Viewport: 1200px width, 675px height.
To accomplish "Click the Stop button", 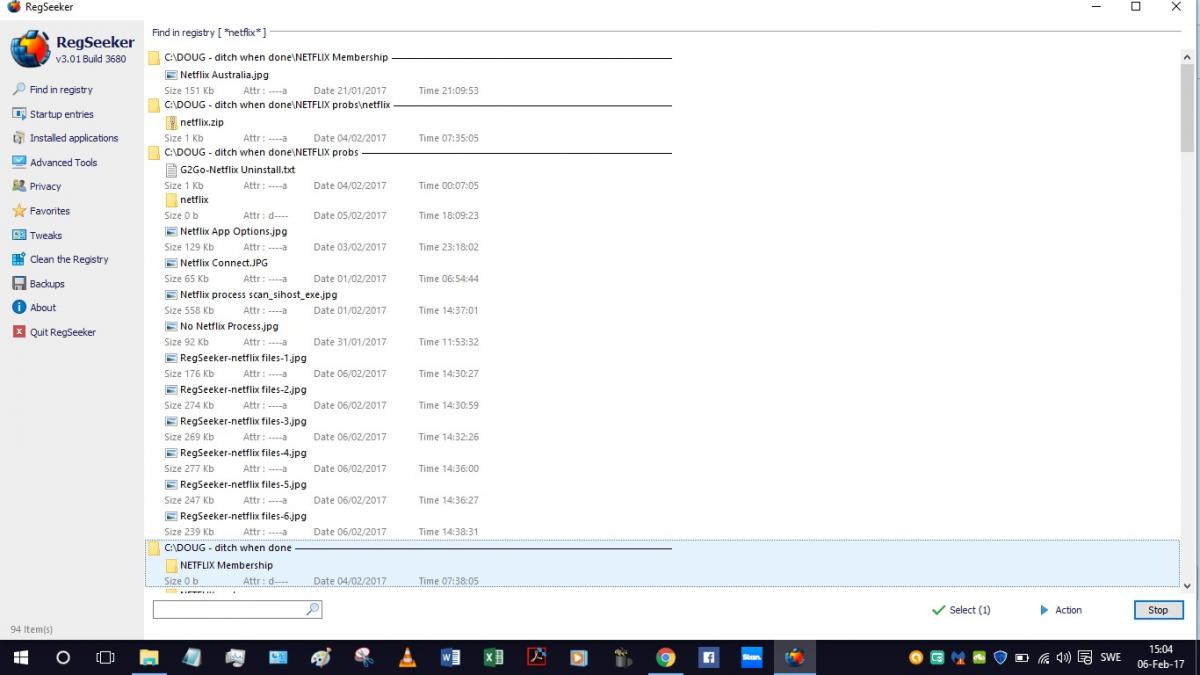I will pyautogui.click(x=1158, y=610).
